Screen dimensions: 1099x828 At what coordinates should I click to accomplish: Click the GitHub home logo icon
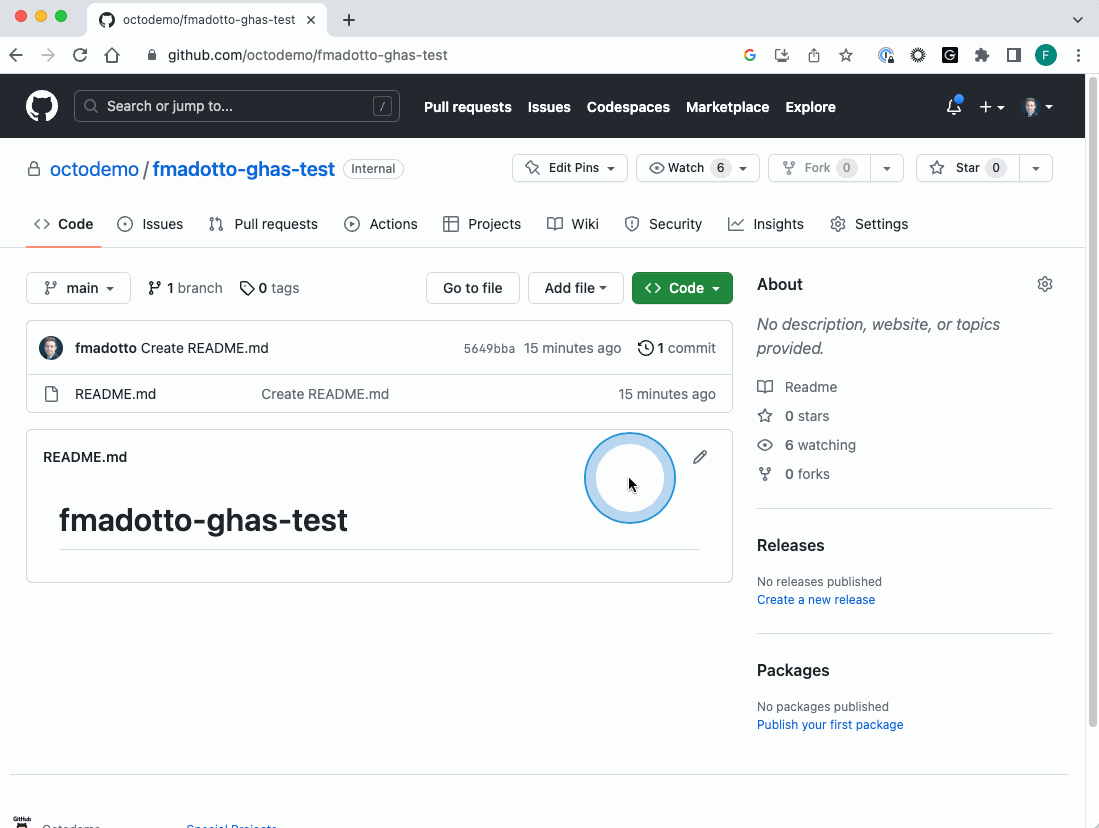41,106
